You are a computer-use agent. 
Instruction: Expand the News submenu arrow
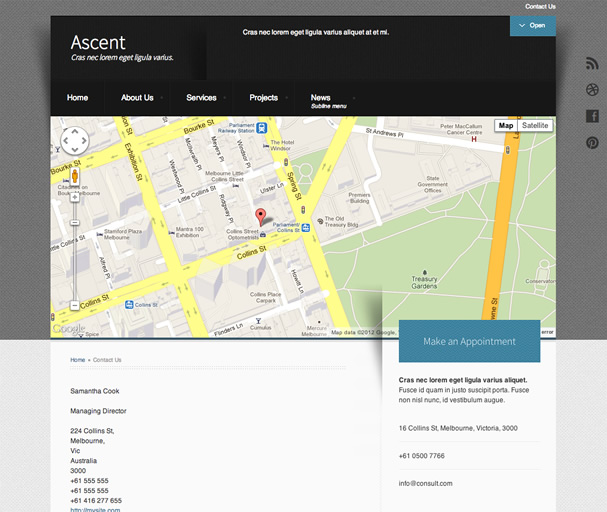[354, 98]
